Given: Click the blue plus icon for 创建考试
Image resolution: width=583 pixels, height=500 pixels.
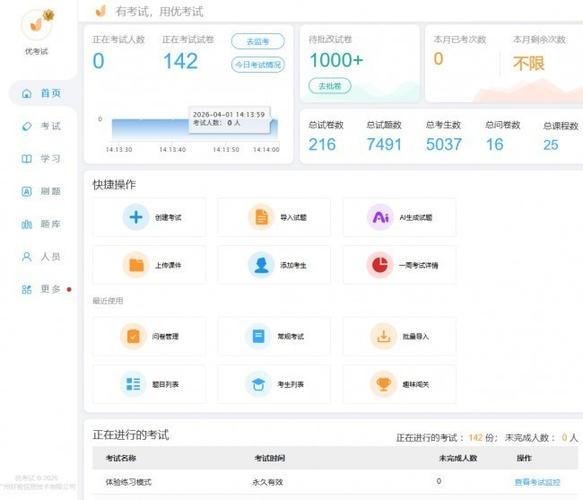Looking at the screenshot, I should (136, 217).
